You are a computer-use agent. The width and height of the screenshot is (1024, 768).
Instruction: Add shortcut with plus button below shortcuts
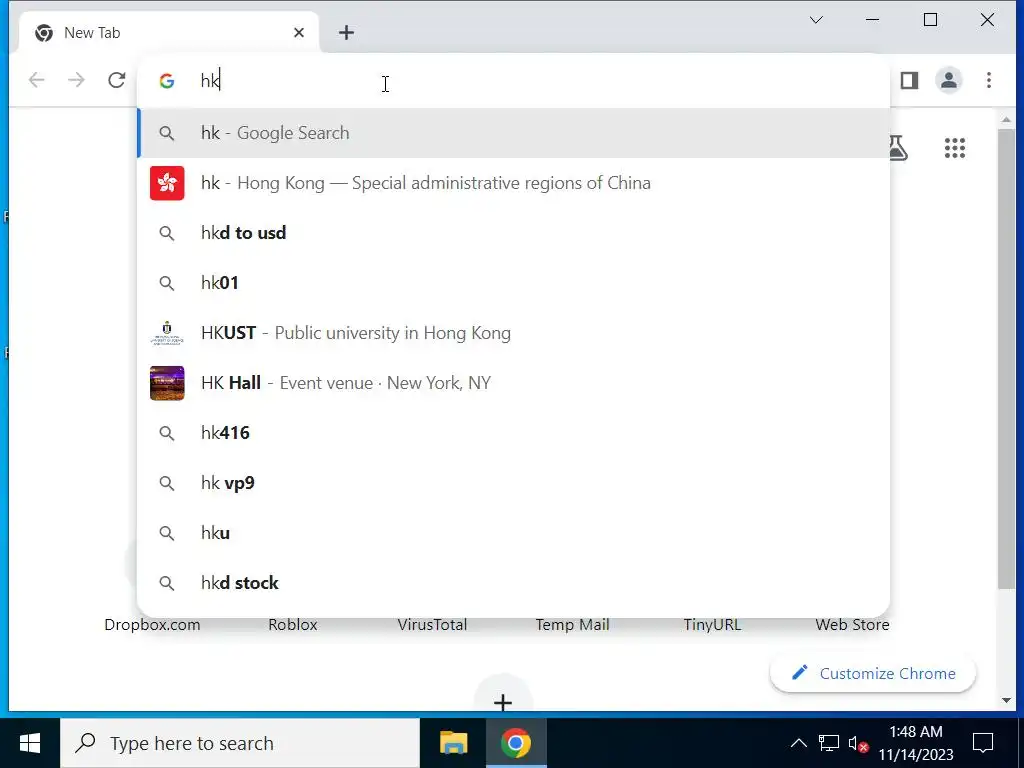point(503,702)
